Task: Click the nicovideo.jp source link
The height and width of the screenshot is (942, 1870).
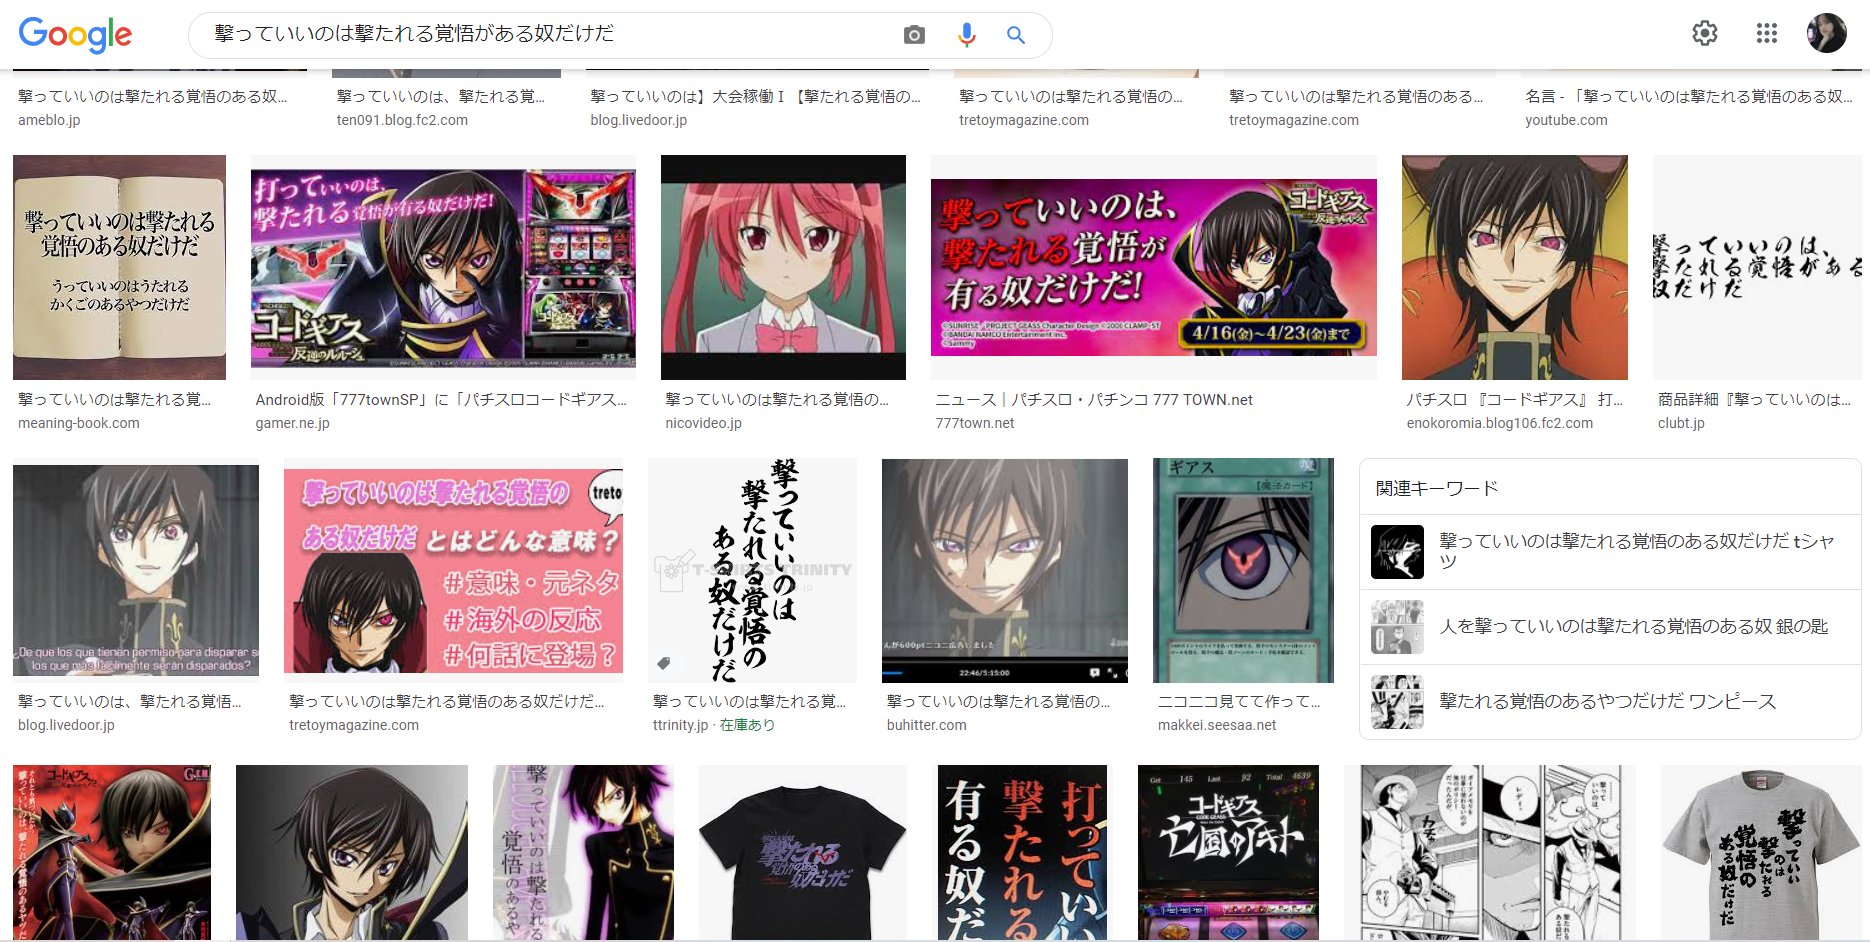Action: (703, 423)
